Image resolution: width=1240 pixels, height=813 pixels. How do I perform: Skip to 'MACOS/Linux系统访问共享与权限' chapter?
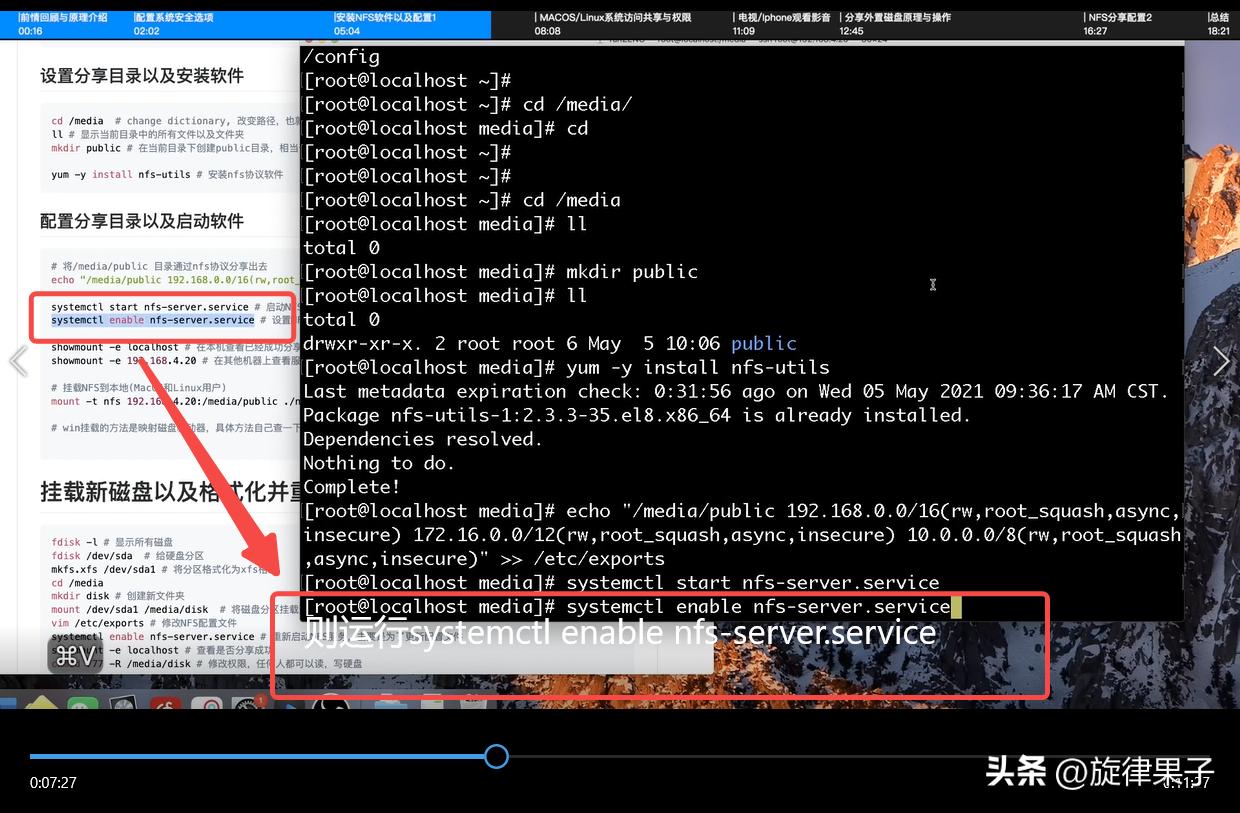pos(613,24)
